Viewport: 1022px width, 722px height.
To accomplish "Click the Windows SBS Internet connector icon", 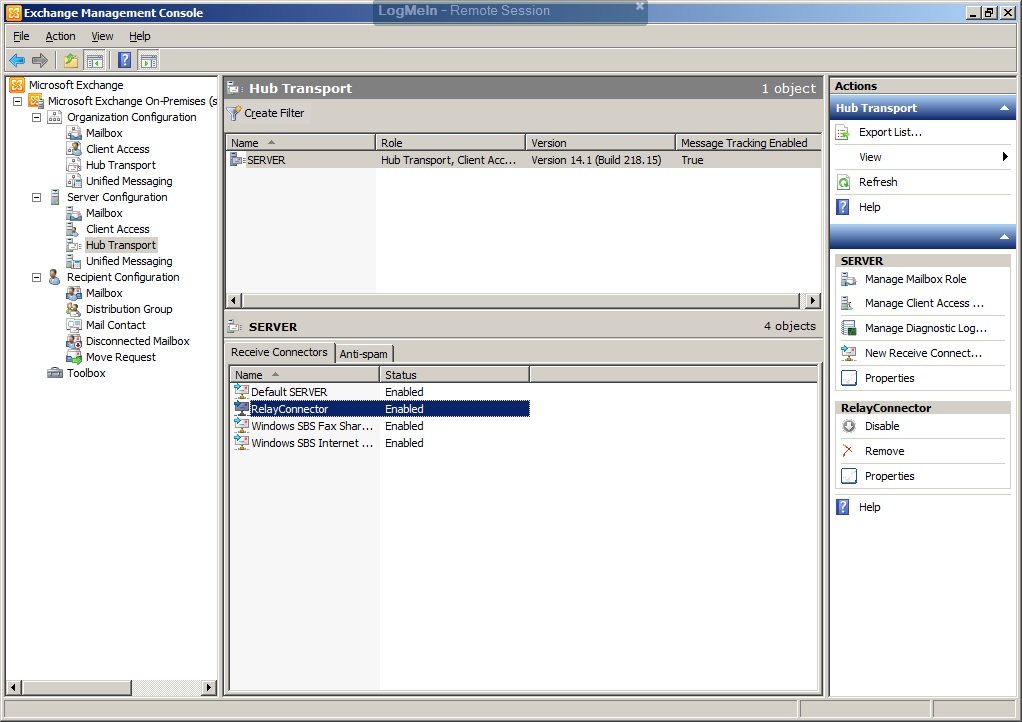I will (241, 442).
